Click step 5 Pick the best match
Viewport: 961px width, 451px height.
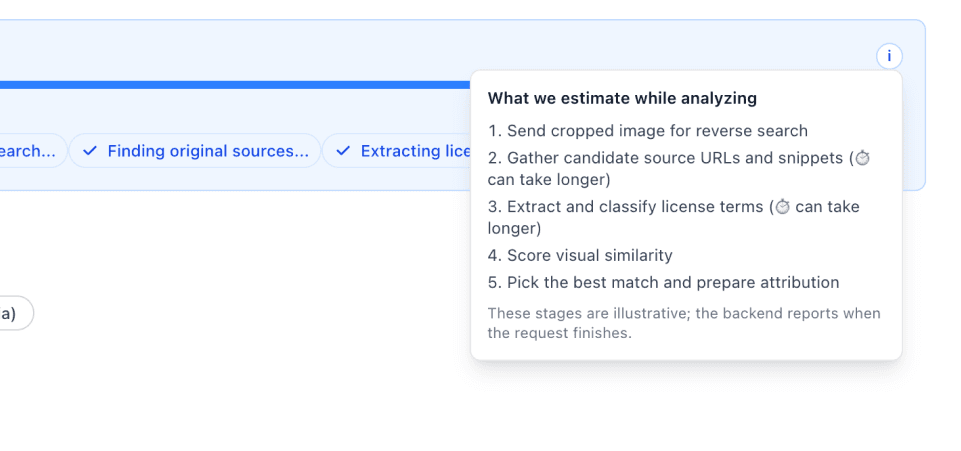pos(663,282)
